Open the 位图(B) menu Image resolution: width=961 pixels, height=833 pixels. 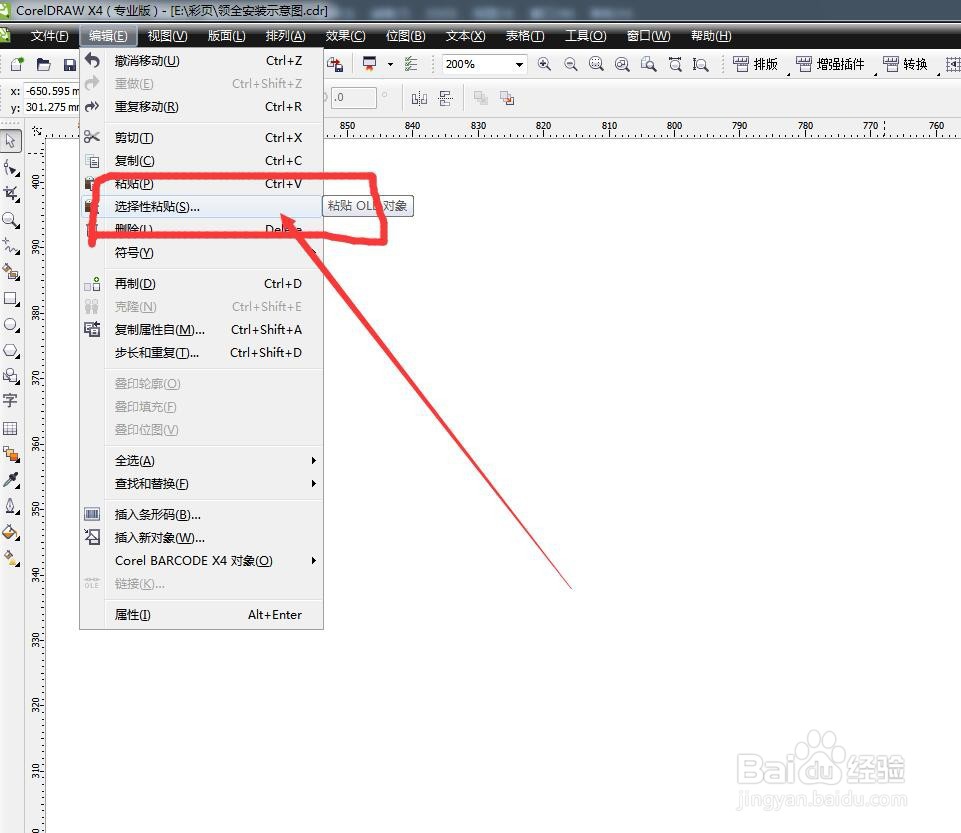405,36
